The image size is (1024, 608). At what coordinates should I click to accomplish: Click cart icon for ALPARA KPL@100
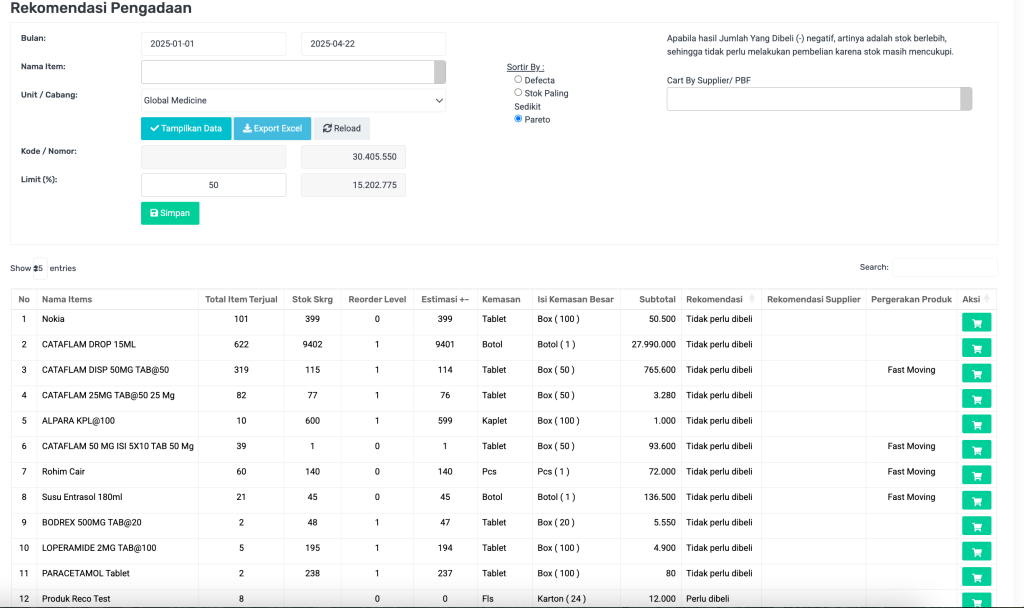976,424
